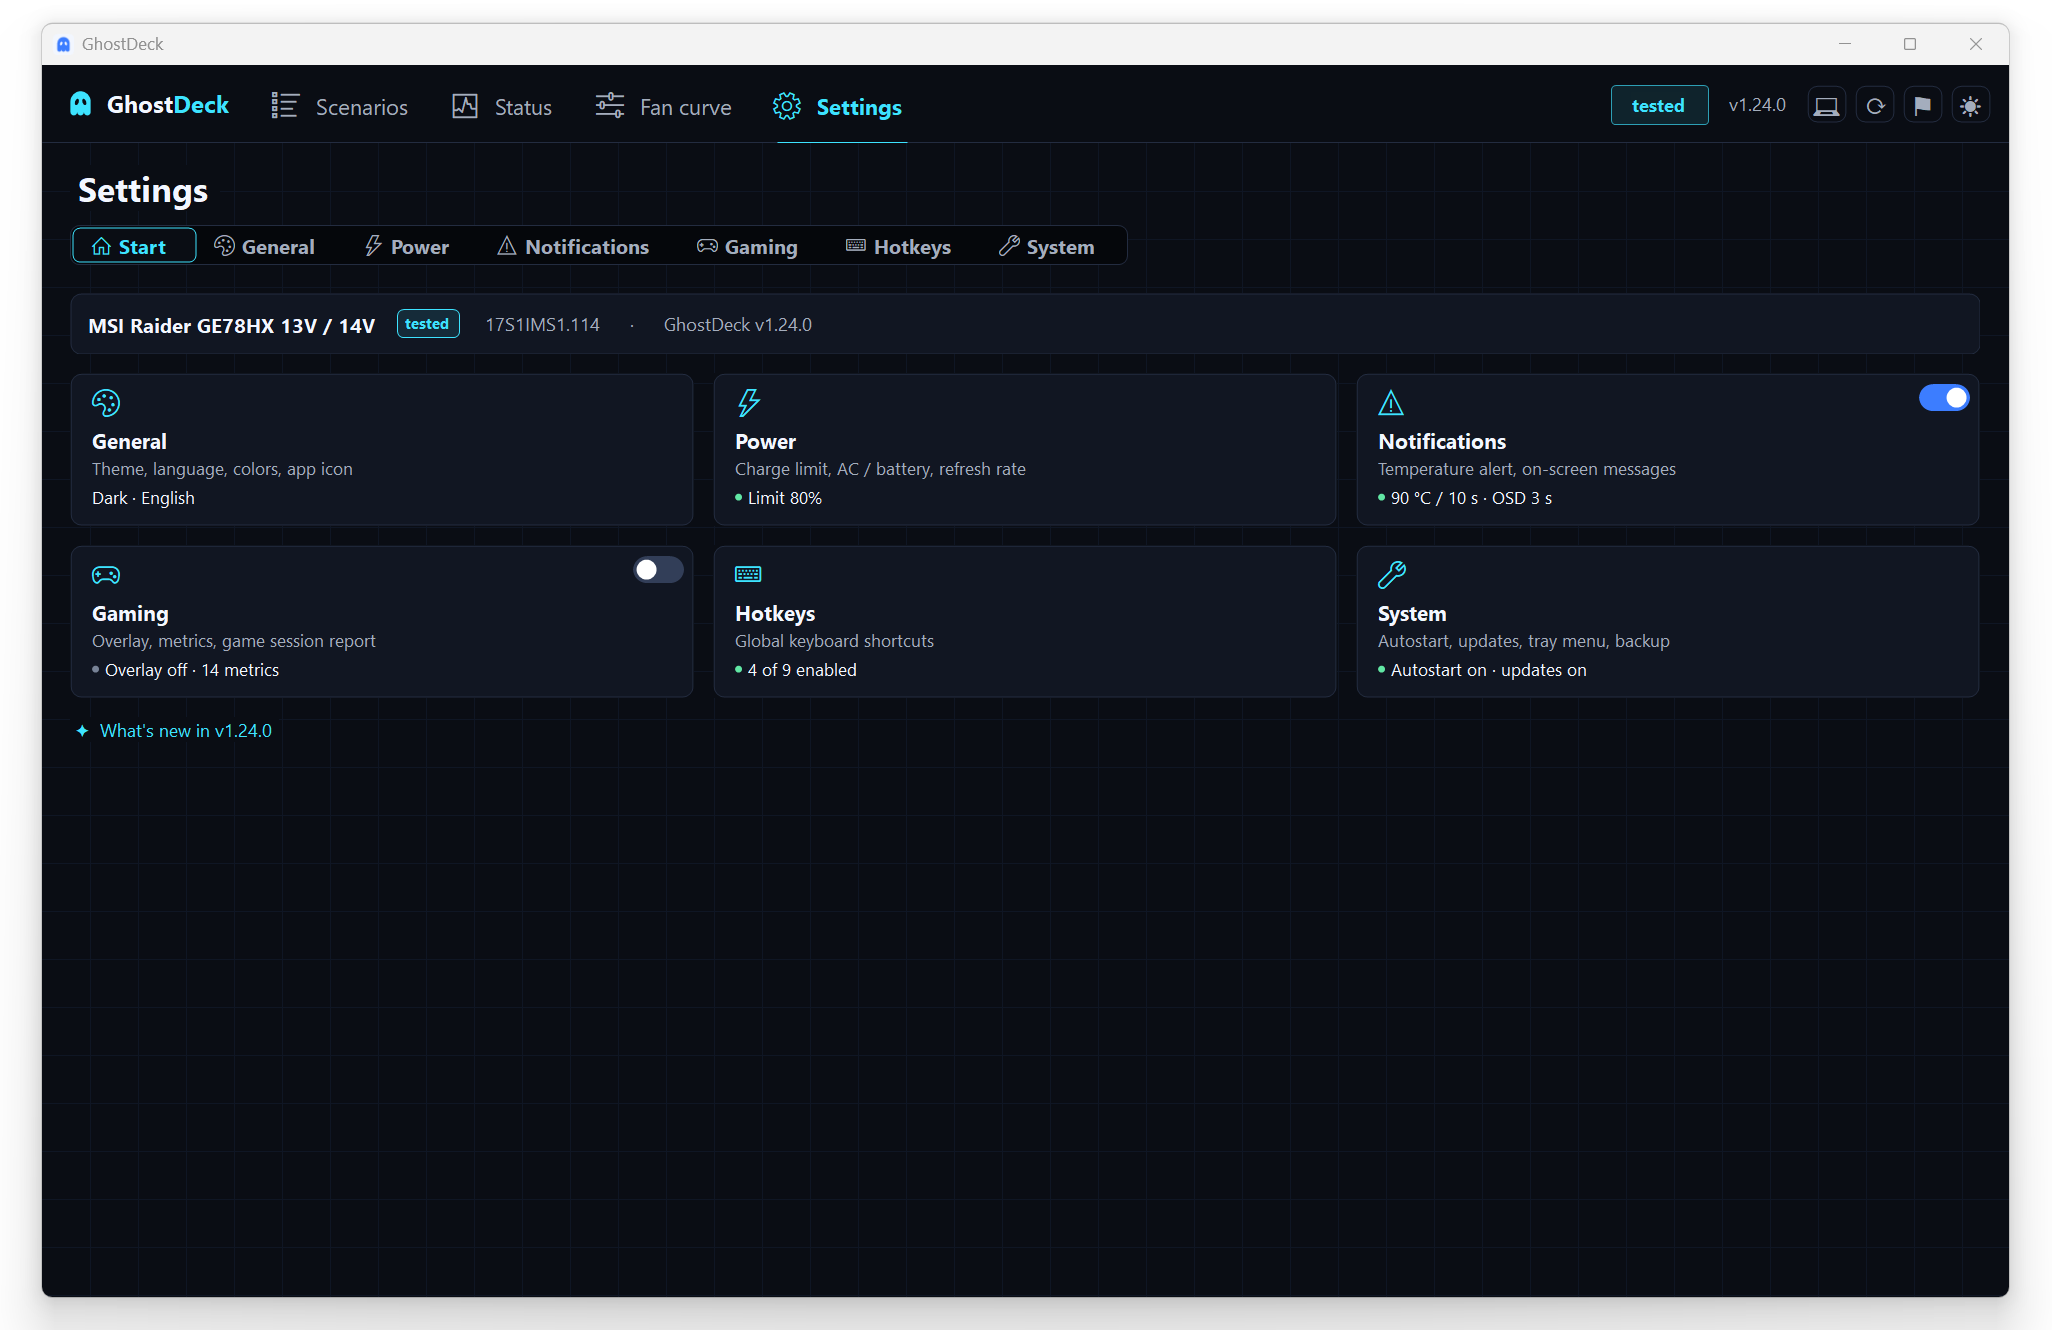Click the Overlay, metrics, game session report text
Viewport: 2052px width, 1330px height.
point(234,641)
